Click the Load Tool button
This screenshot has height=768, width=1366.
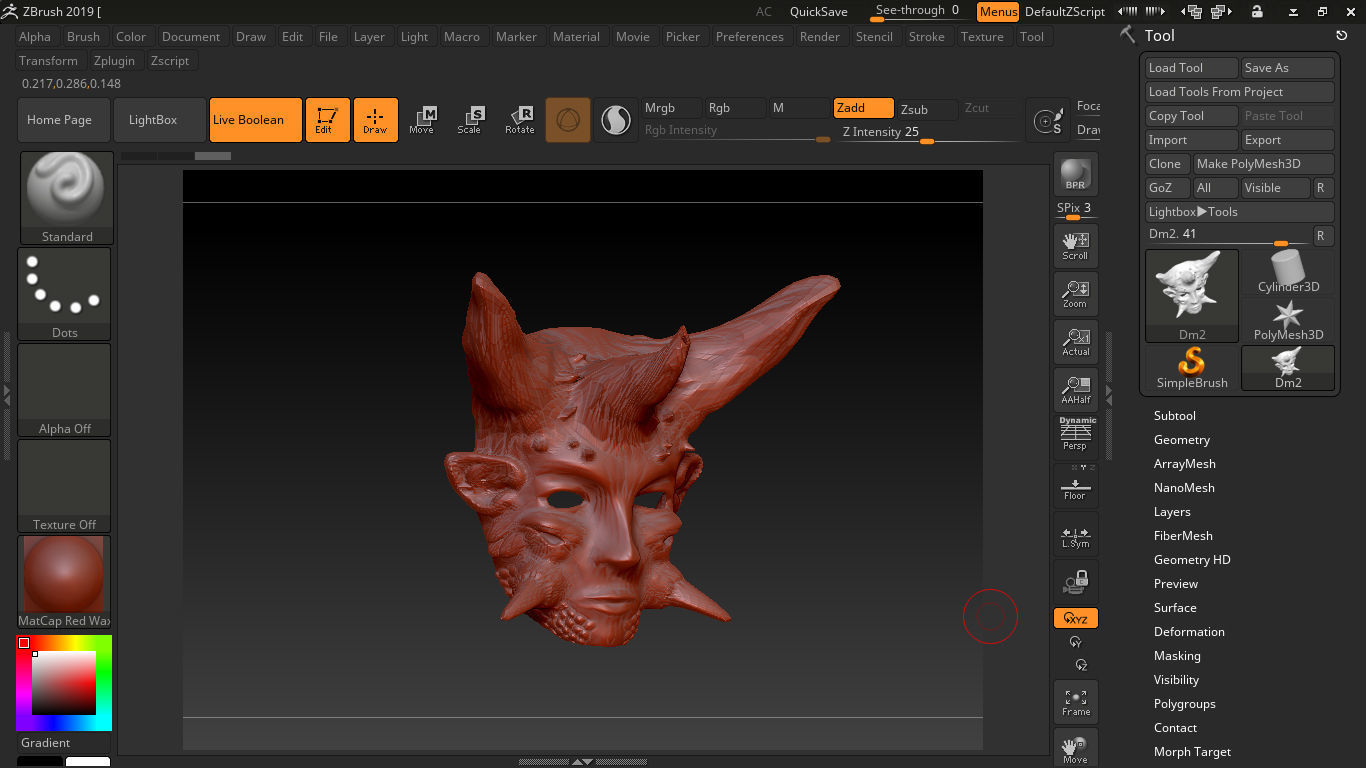click(x=1192, y=68)
